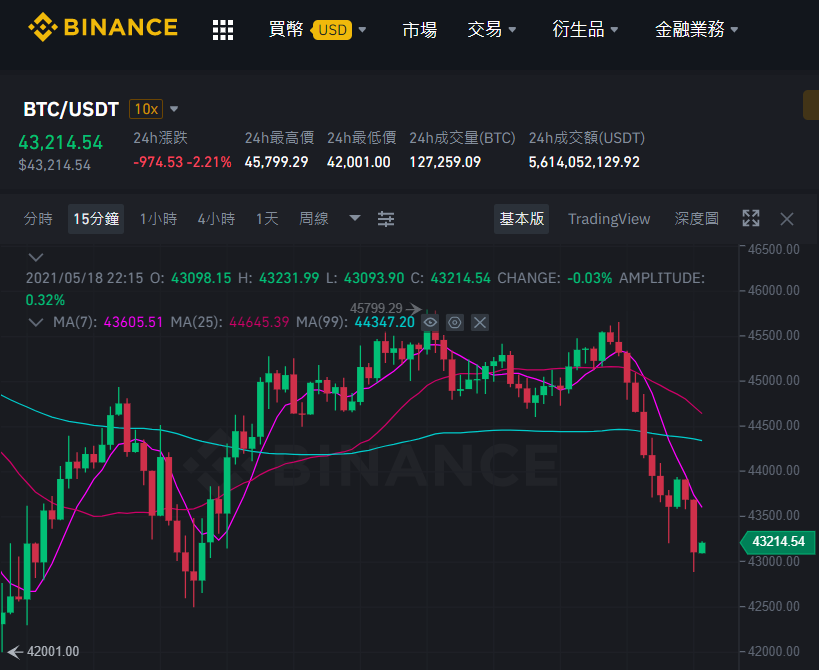Image resolution: width=819 pixels, height=670 pixels.
Task: Select the 周線 weekly interval
Action: pos(313,219)
